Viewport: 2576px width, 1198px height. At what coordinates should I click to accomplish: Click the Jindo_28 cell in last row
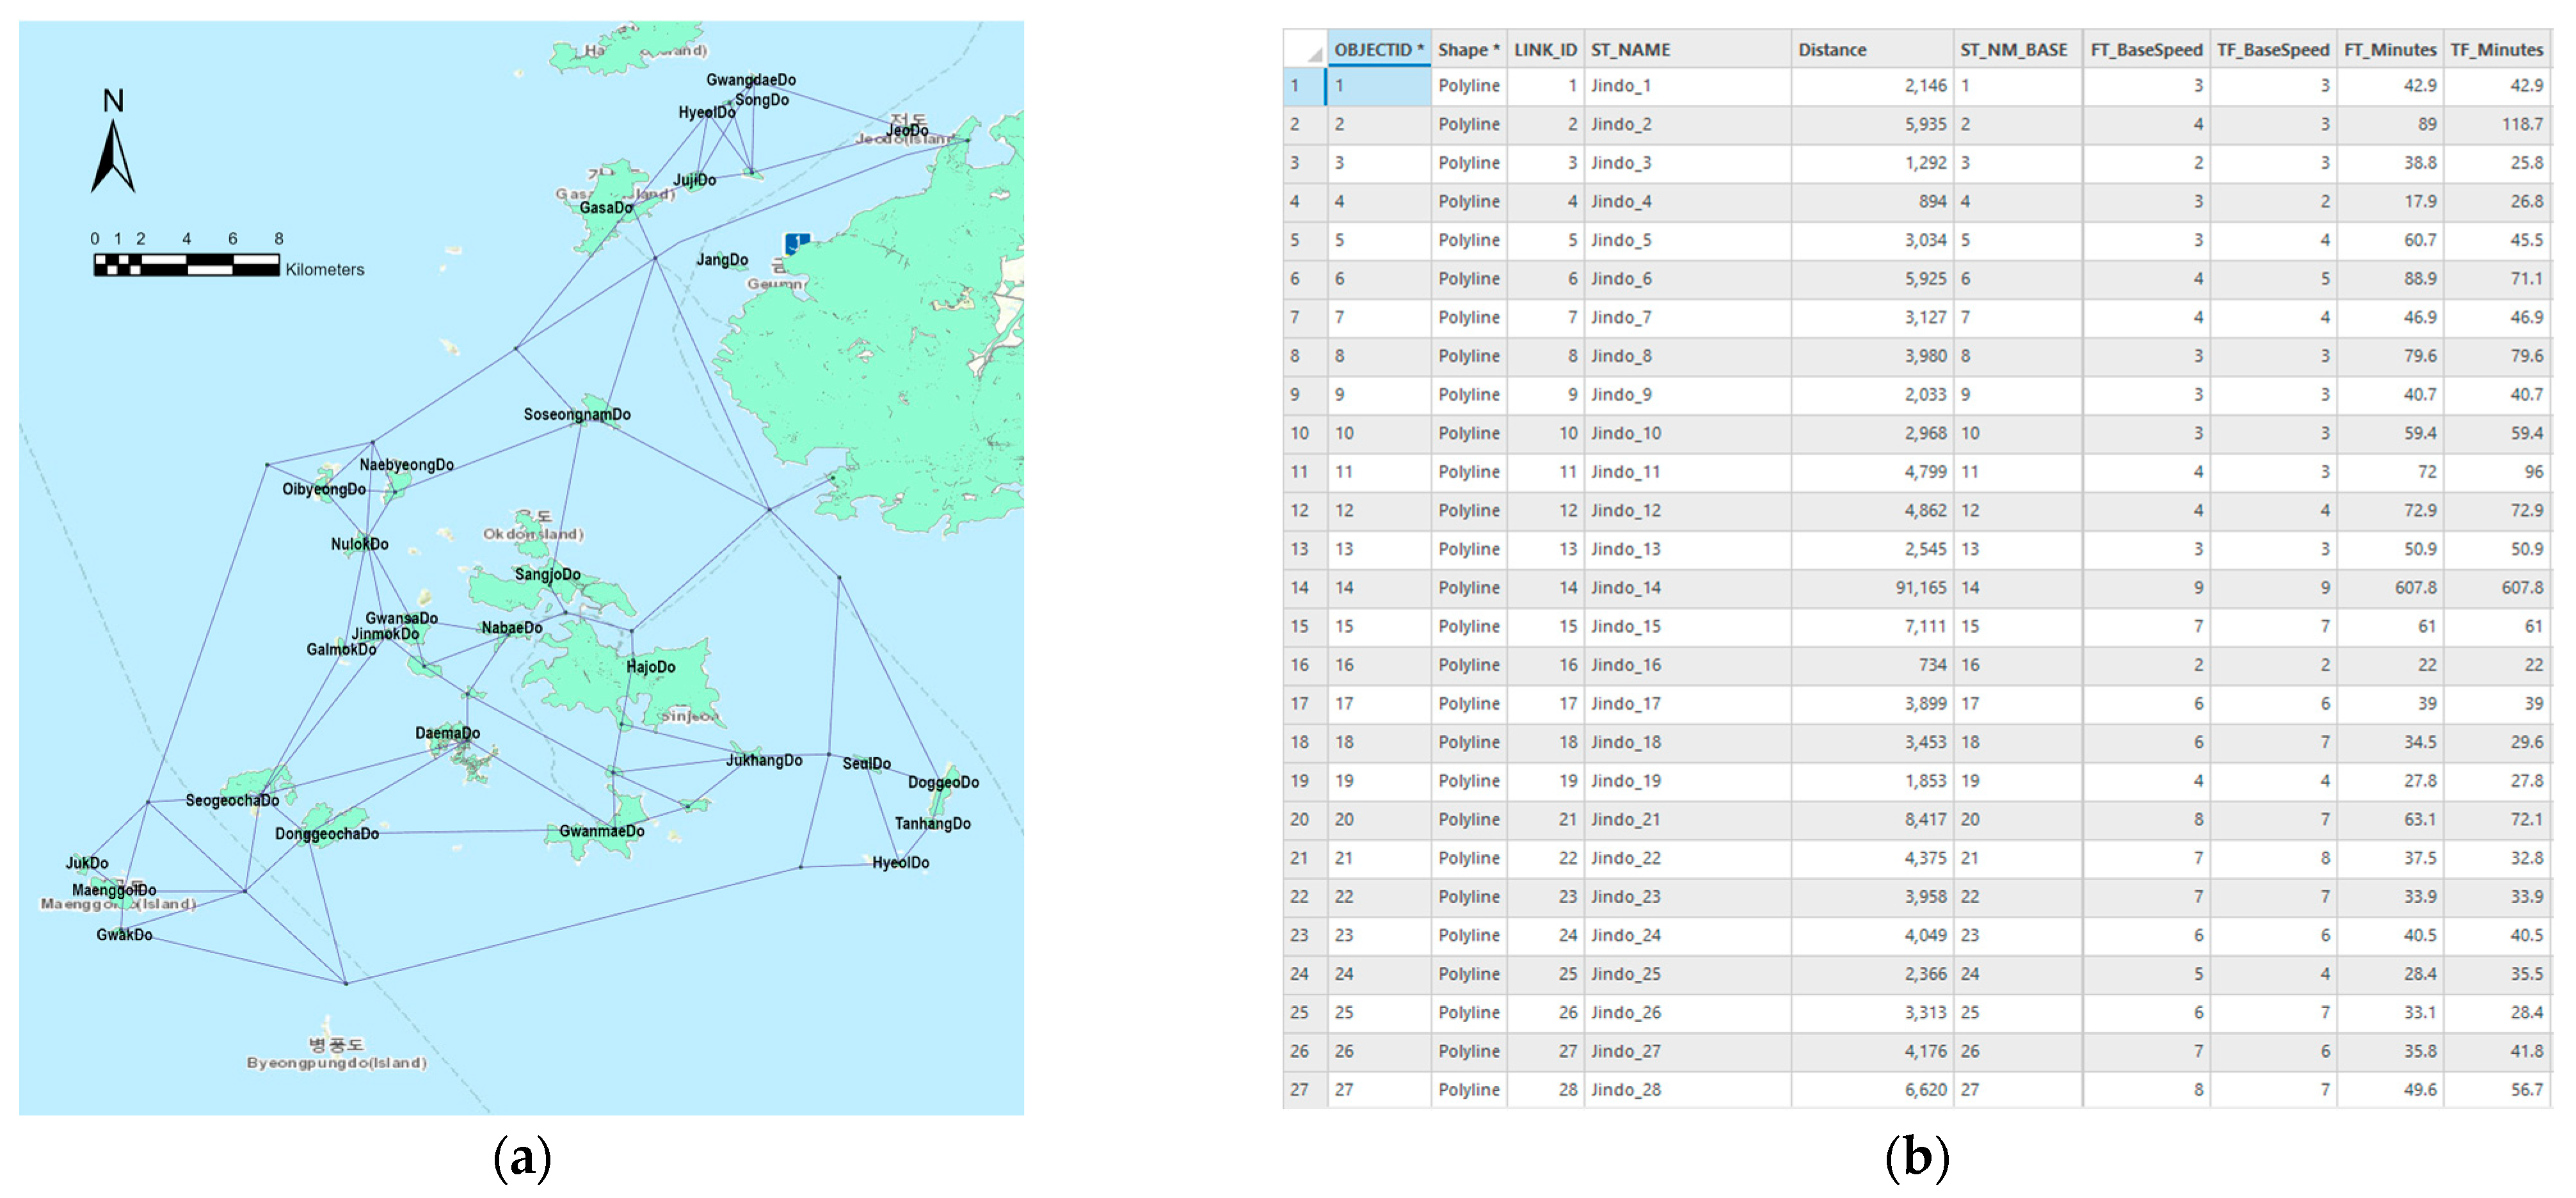(1626, 1090)
